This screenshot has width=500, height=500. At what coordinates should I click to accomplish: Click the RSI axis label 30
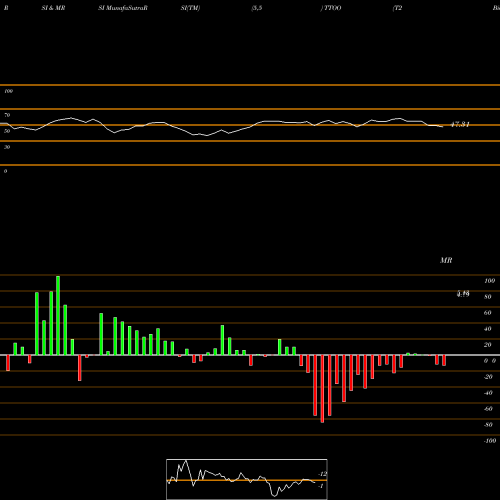(7, 147)
